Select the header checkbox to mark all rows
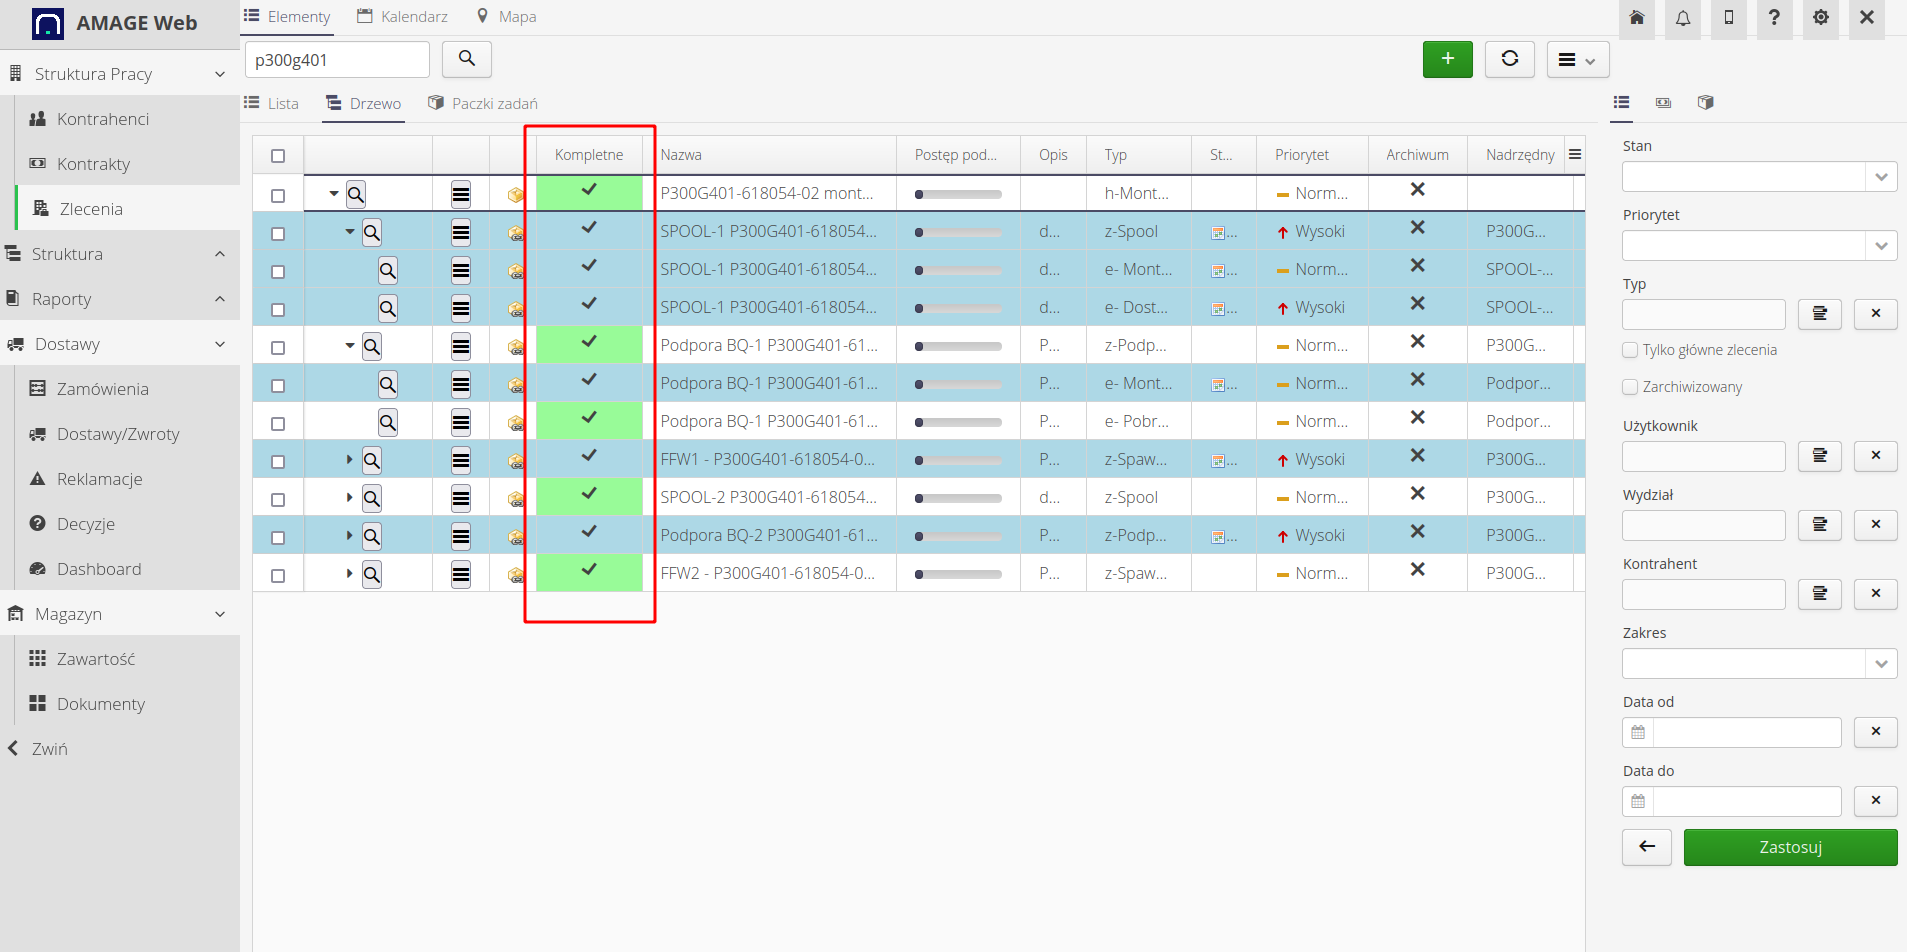This screenshot has height=952, width=1907. tap(278, 155)
